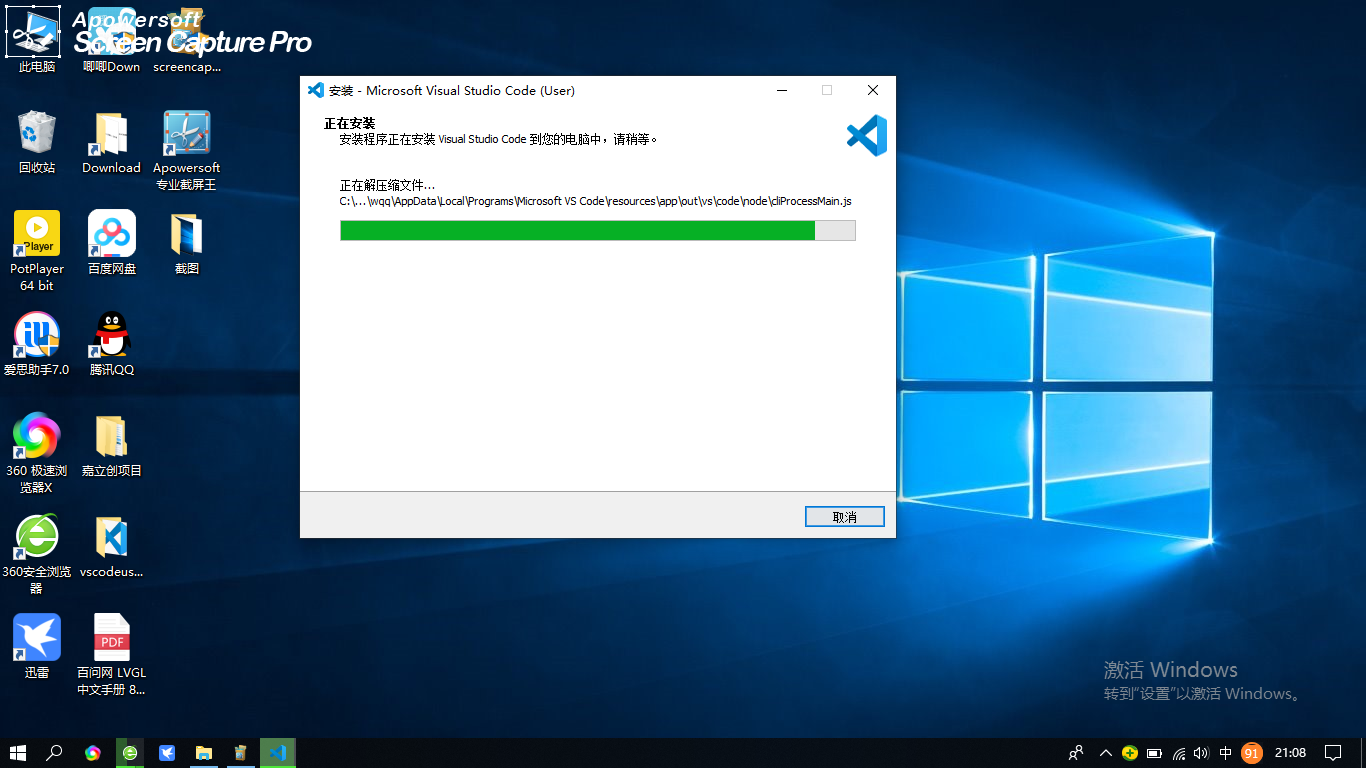The image size is (1366, 768).
Task: Open the volume speaker tray icon
Action: tap(1201, 753)
